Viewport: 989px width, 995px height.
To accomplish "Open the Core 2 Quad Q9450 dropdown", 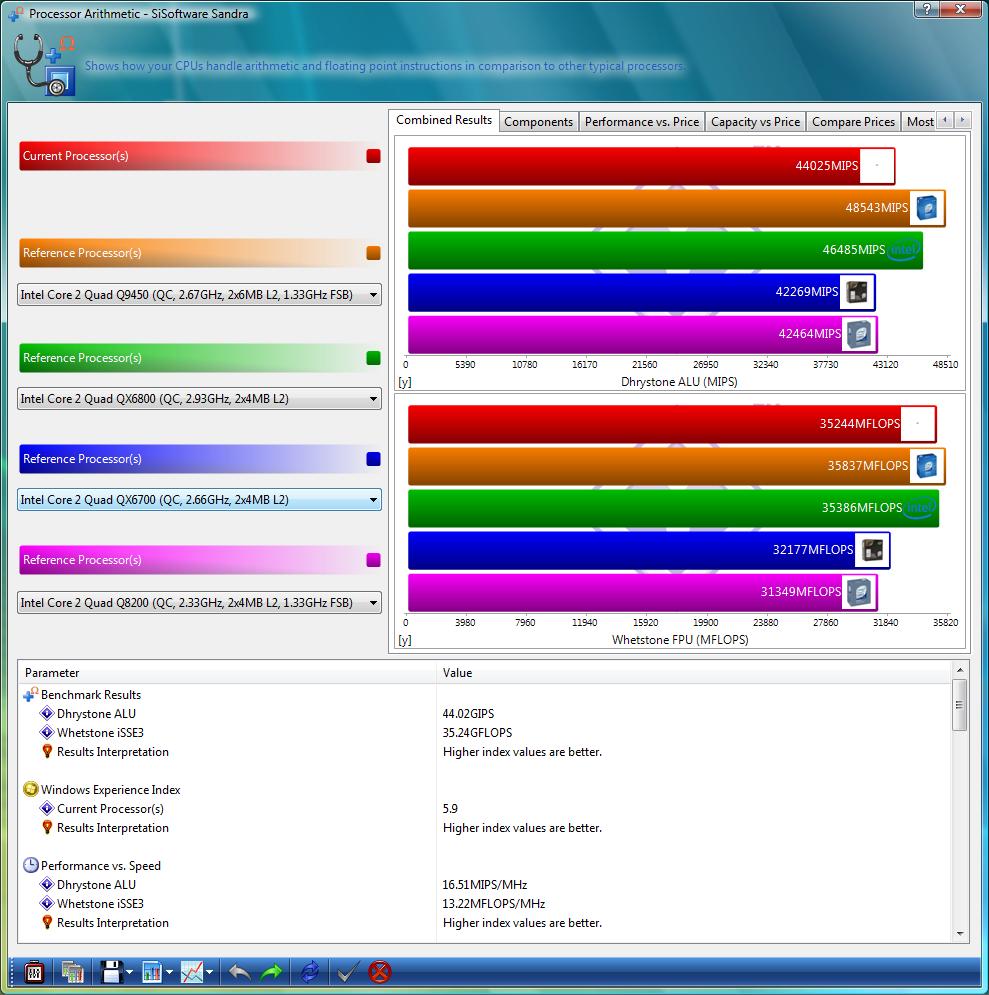I will tap(199, 294).
